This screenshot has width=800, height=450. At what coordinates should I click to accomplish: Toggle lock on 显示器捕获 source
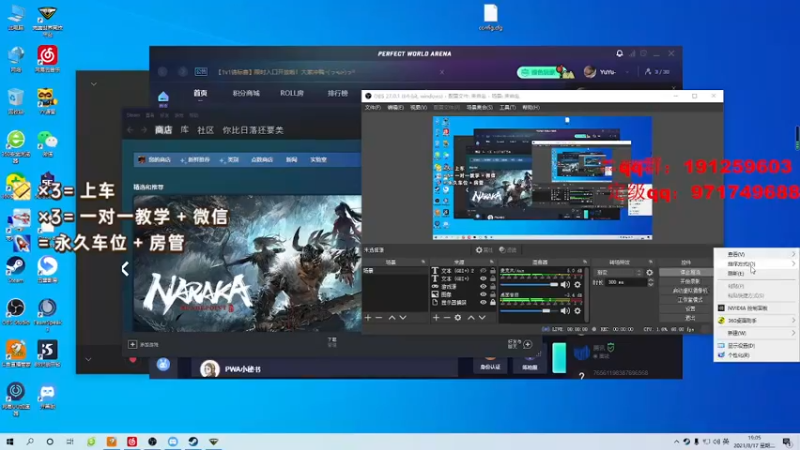(492, 302)
